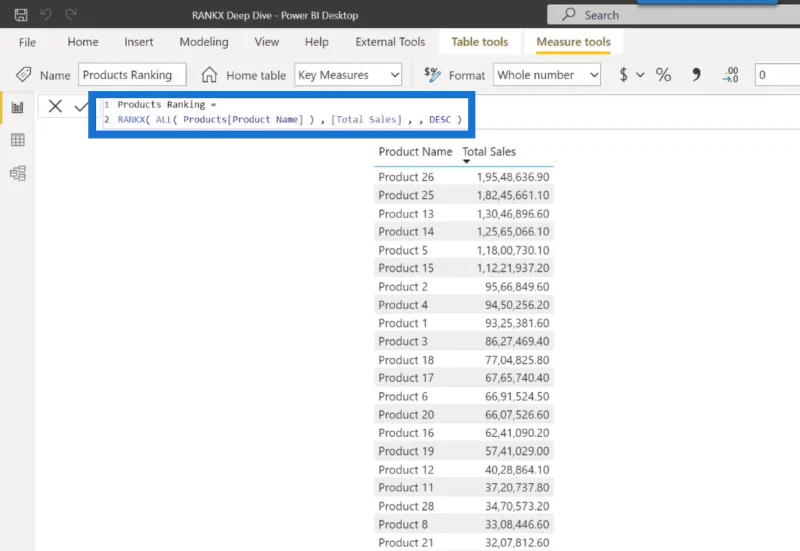Click the Redo arrow icon

(71, 15)
